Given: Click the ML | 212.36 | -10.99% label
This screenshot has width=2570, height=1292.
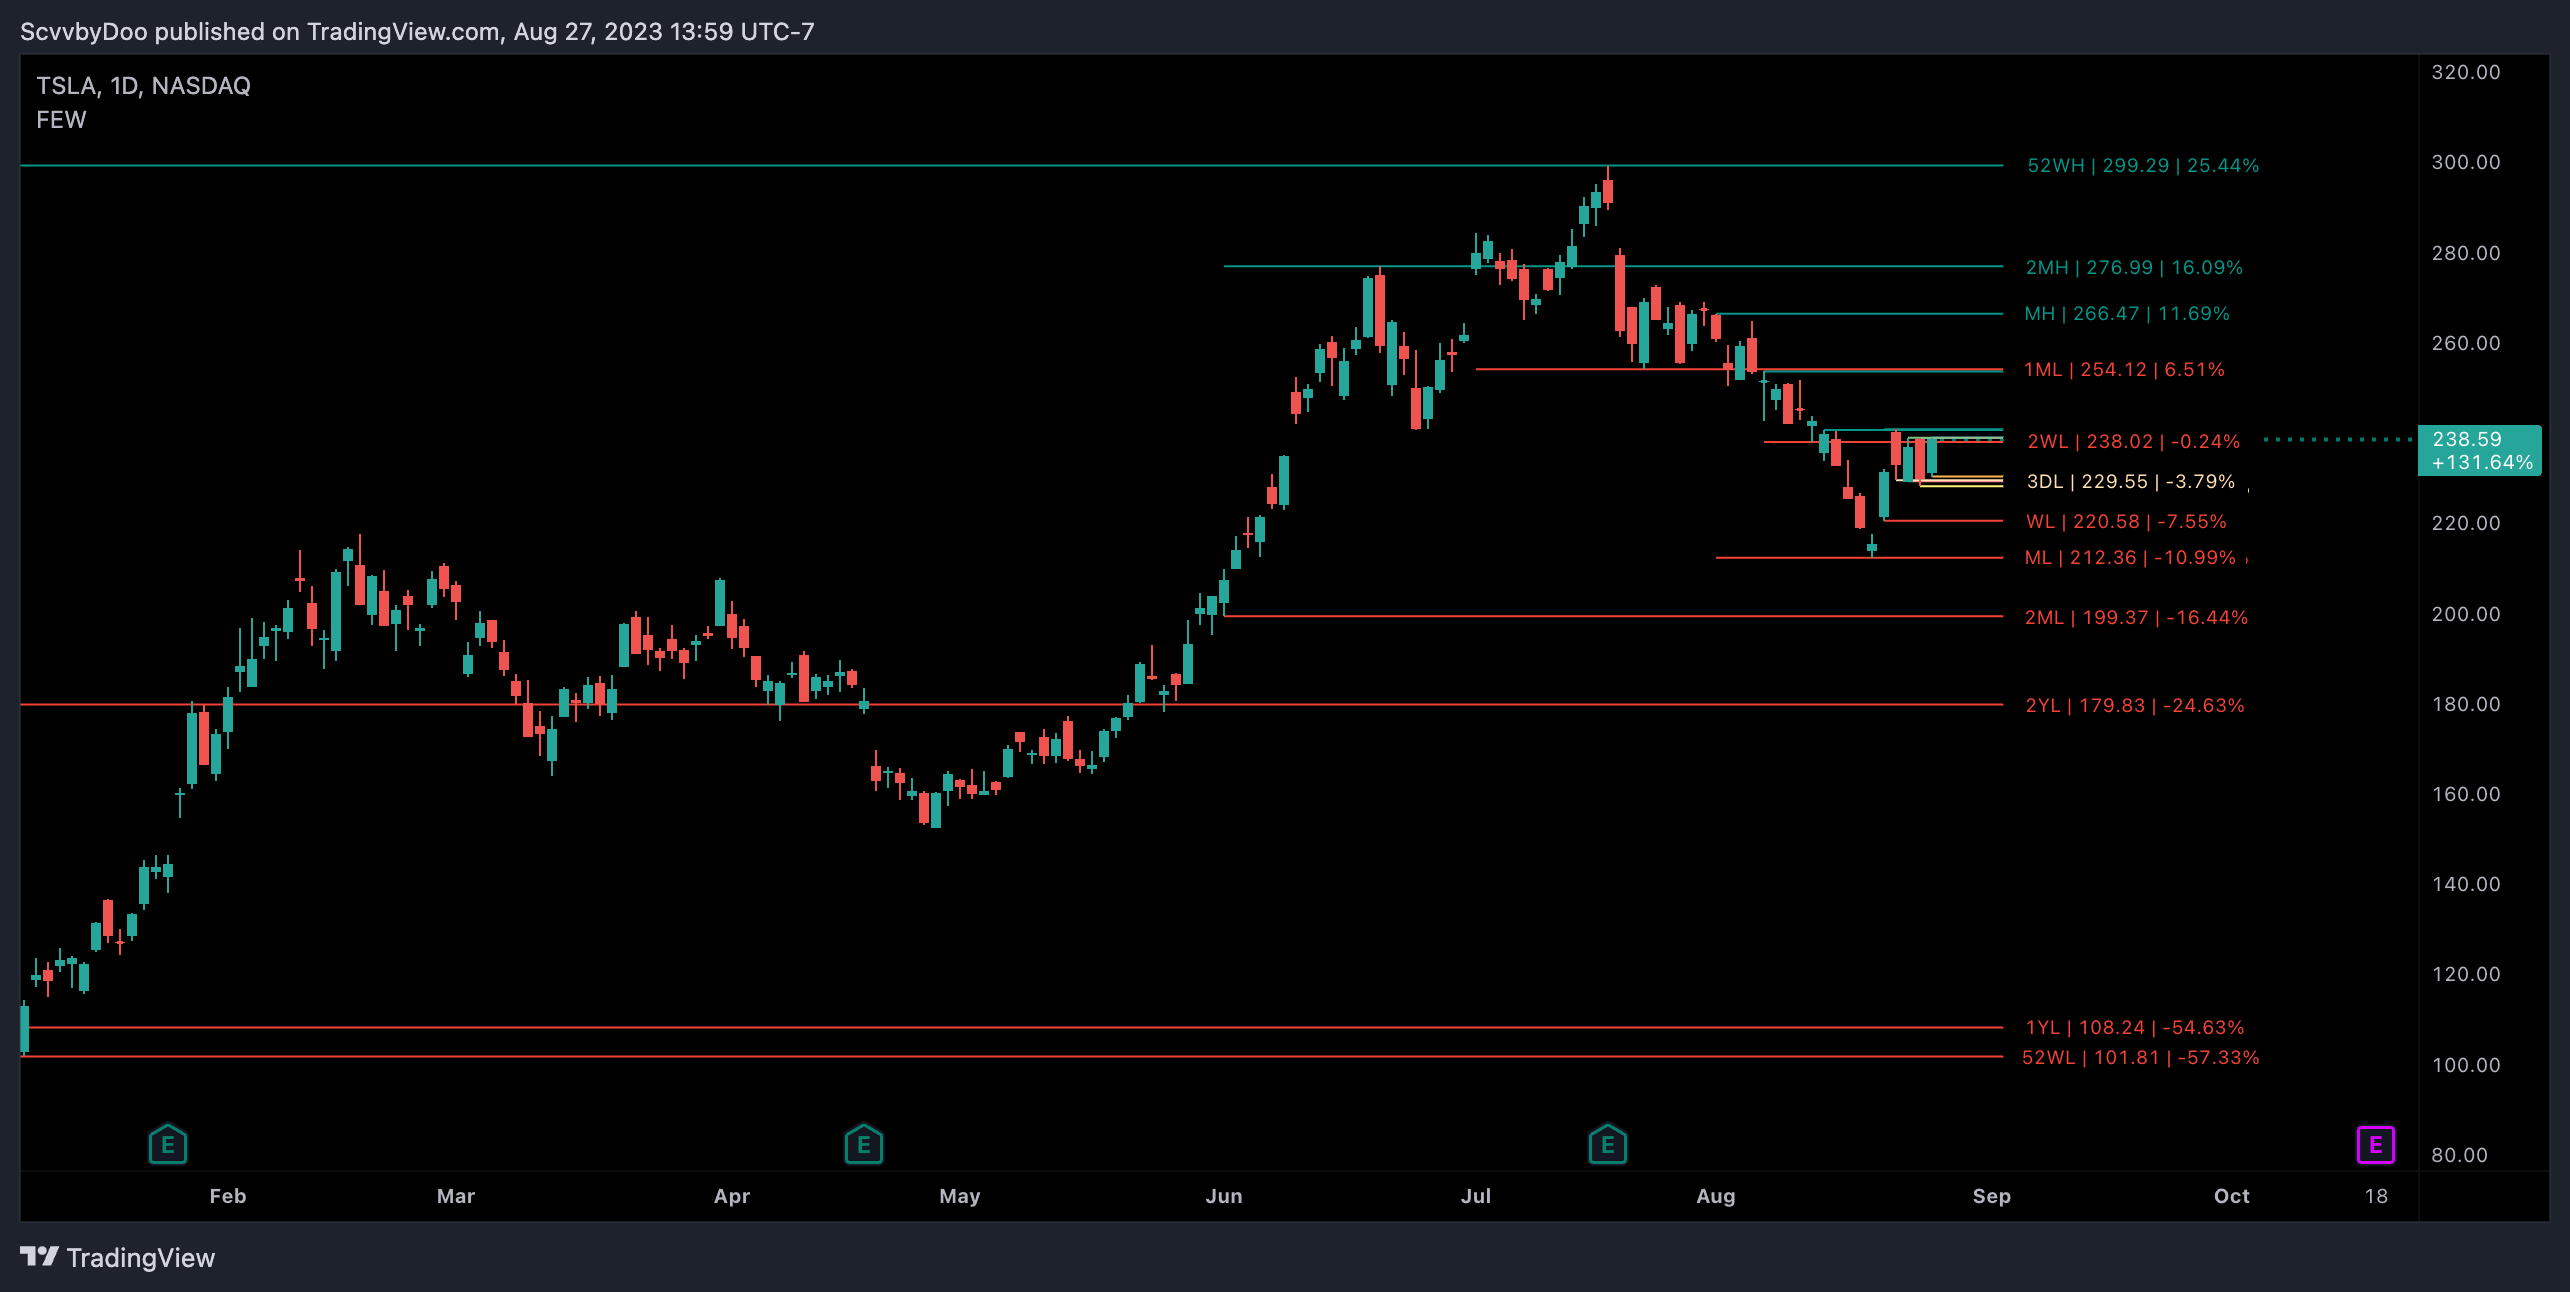Looking at the screenshot, I should pos(2130,558).
